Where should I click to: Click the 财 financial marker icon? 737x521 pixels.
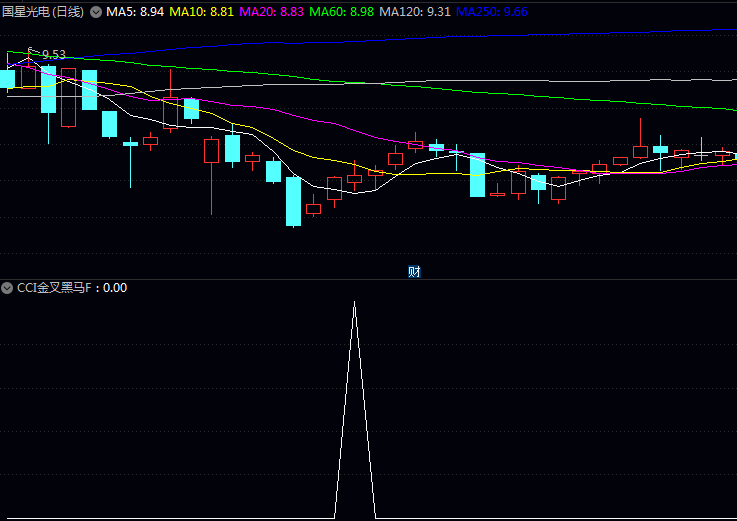pyautogui.click(x=414, y=271)
